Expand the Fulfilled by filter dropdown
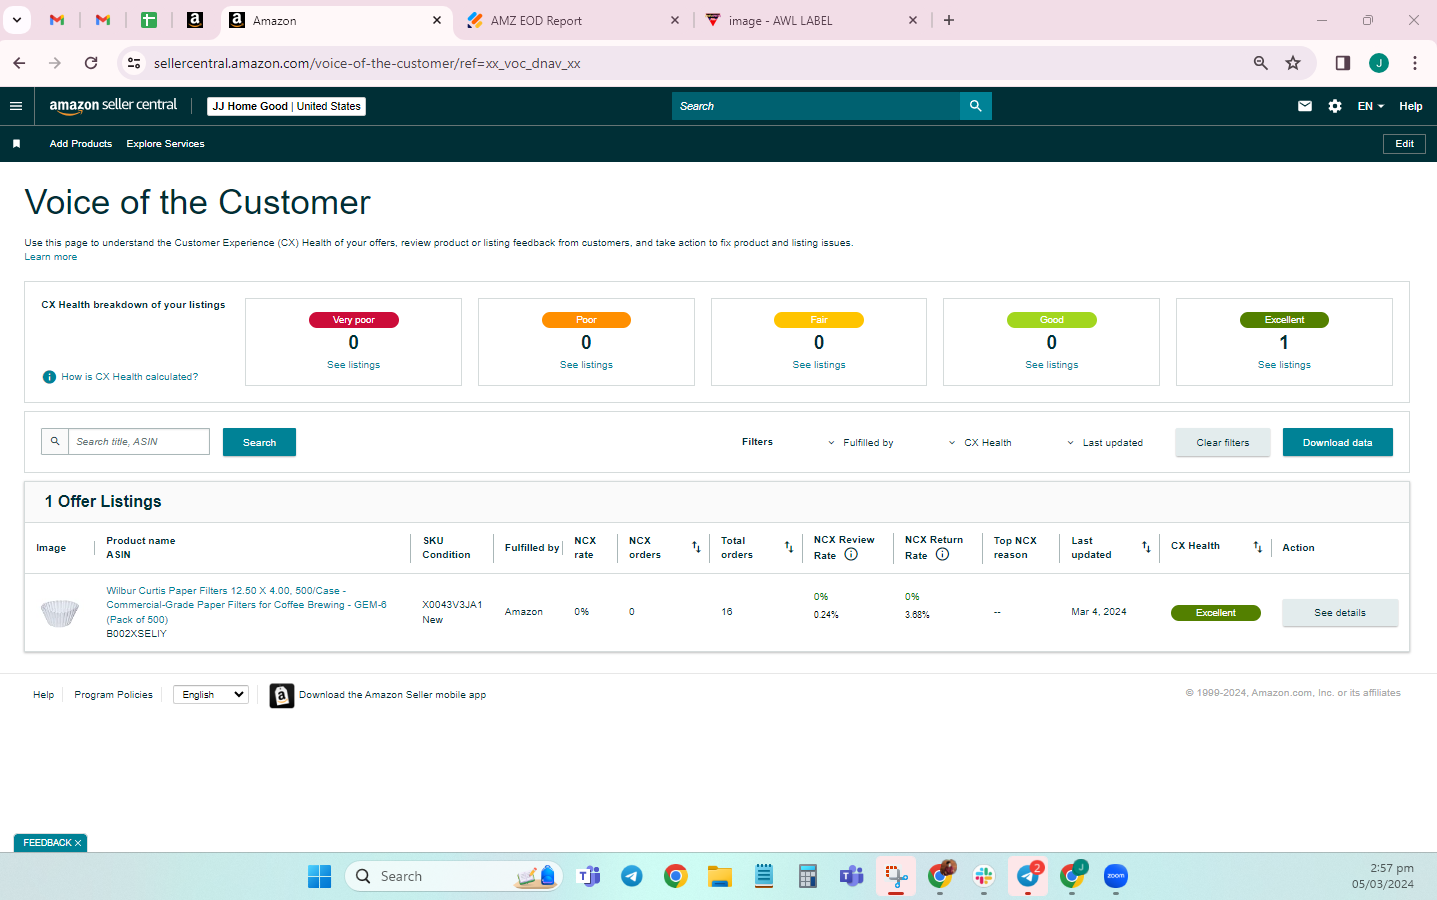This screenshot has height=900, width=1437. 861,443
